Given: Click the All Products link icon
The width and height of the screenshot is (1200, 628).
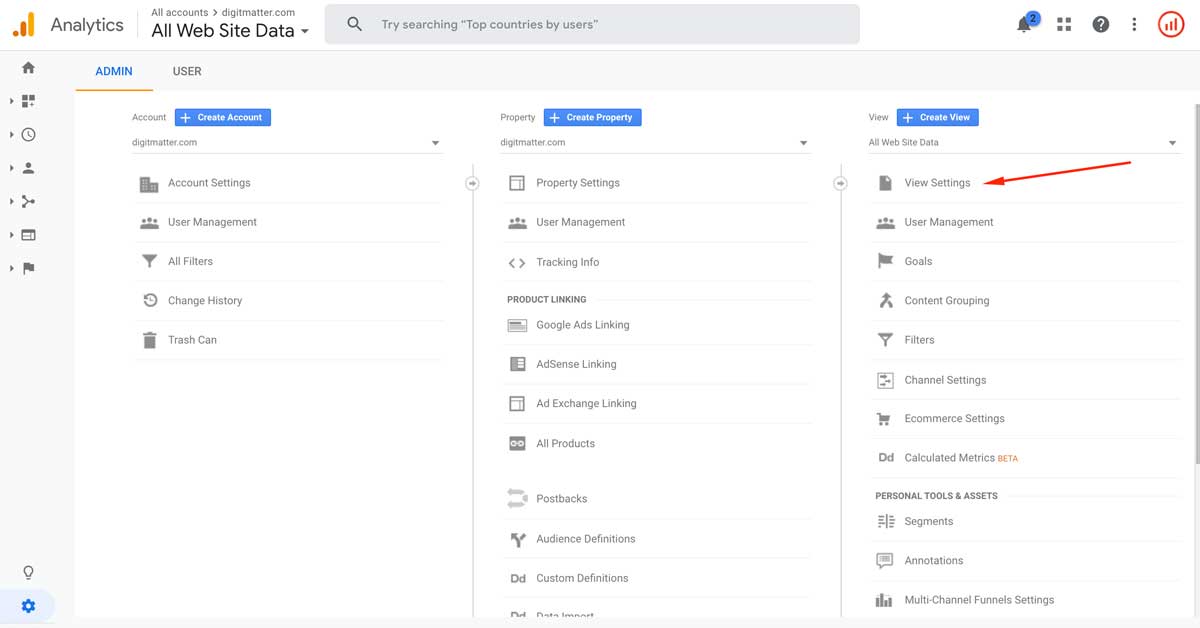Looking at the screenshot, I should tap(517, 444).
